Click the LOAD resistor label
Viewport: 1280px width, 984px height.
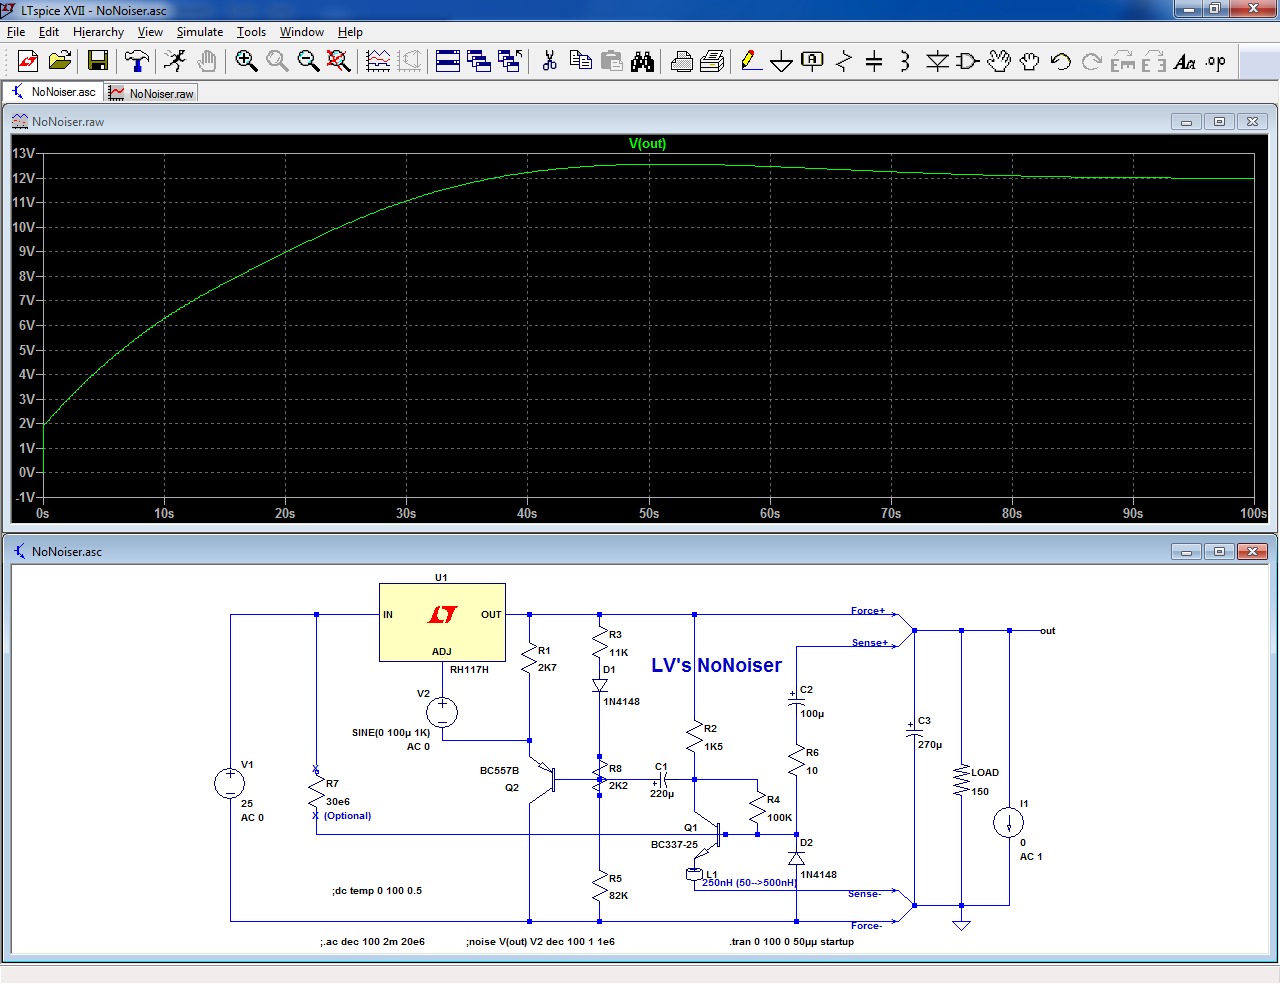click(985, 772)
